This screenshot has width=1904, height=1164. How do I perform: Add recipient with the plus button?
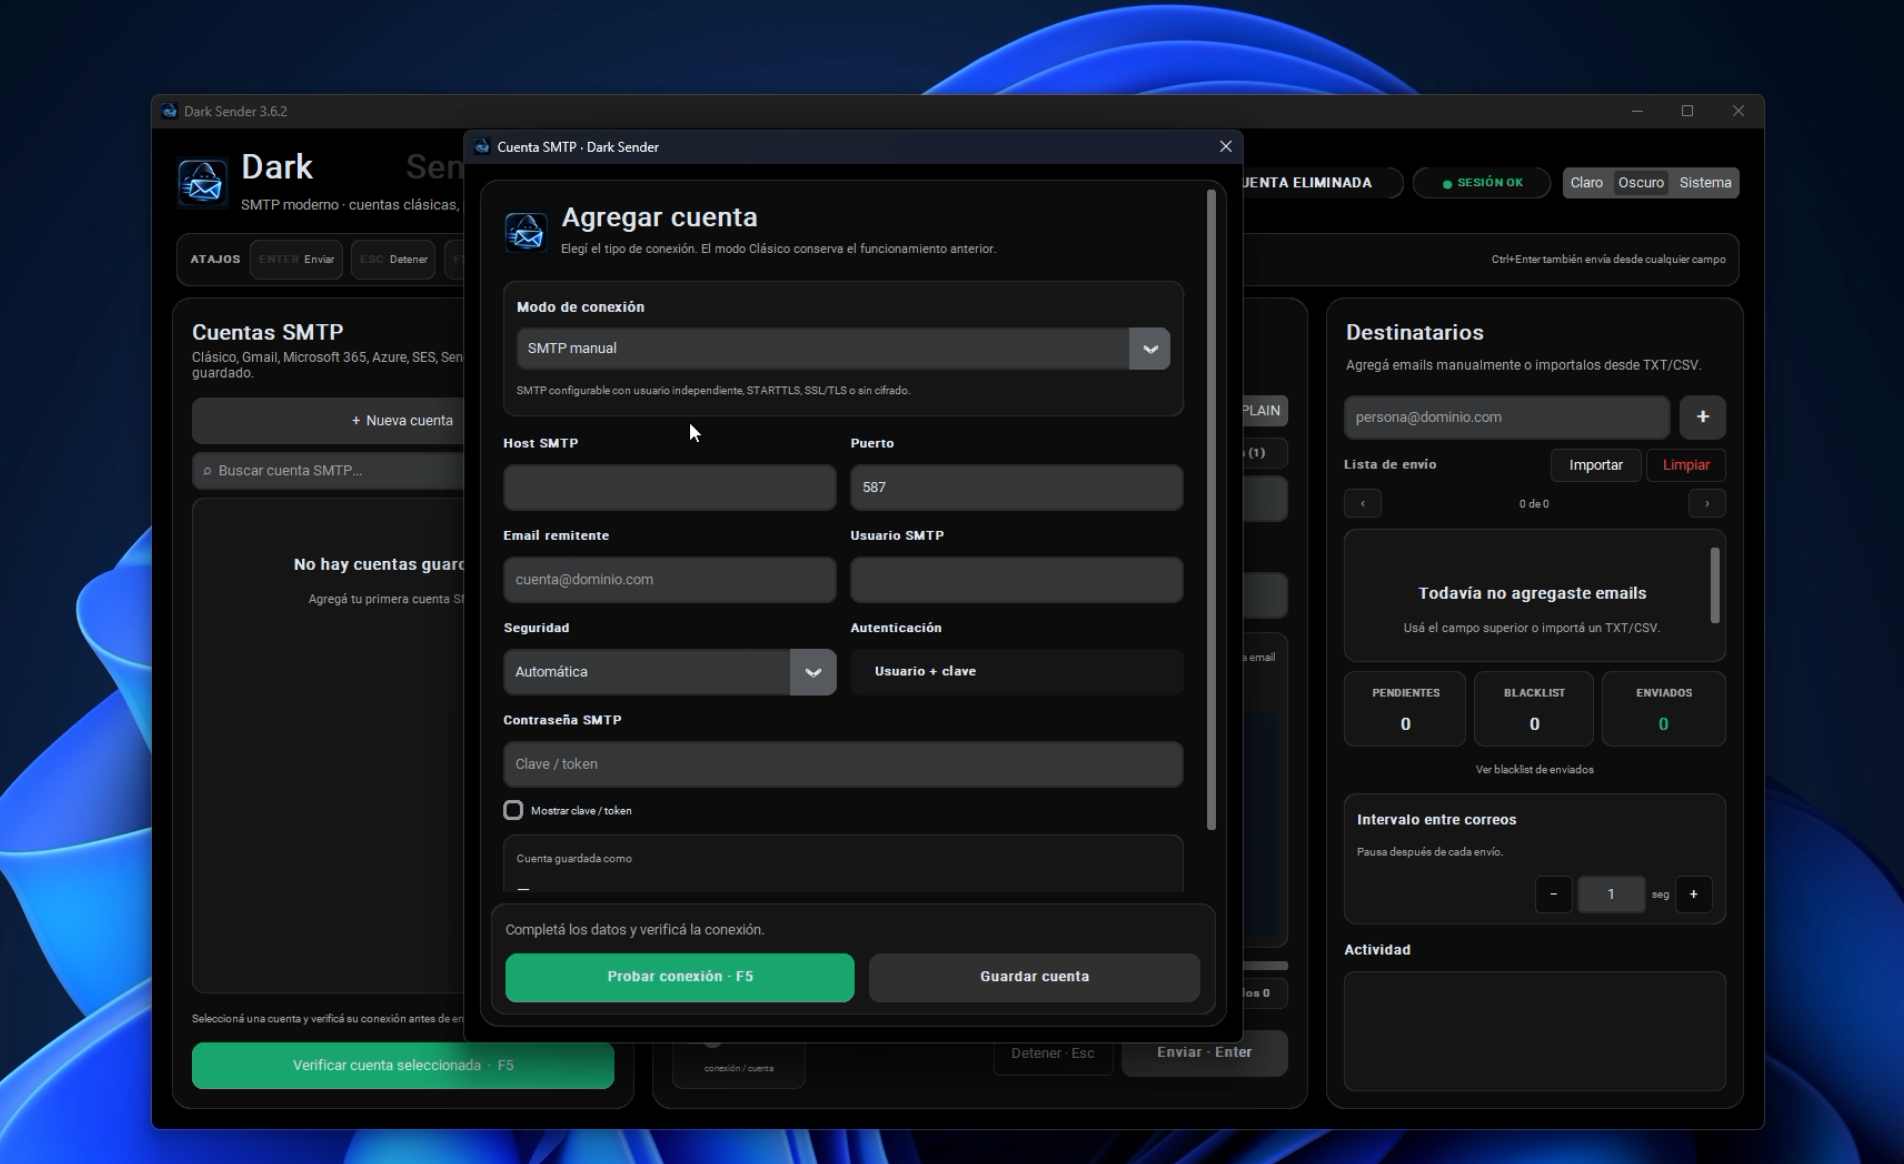click(x=1702, y=417)
